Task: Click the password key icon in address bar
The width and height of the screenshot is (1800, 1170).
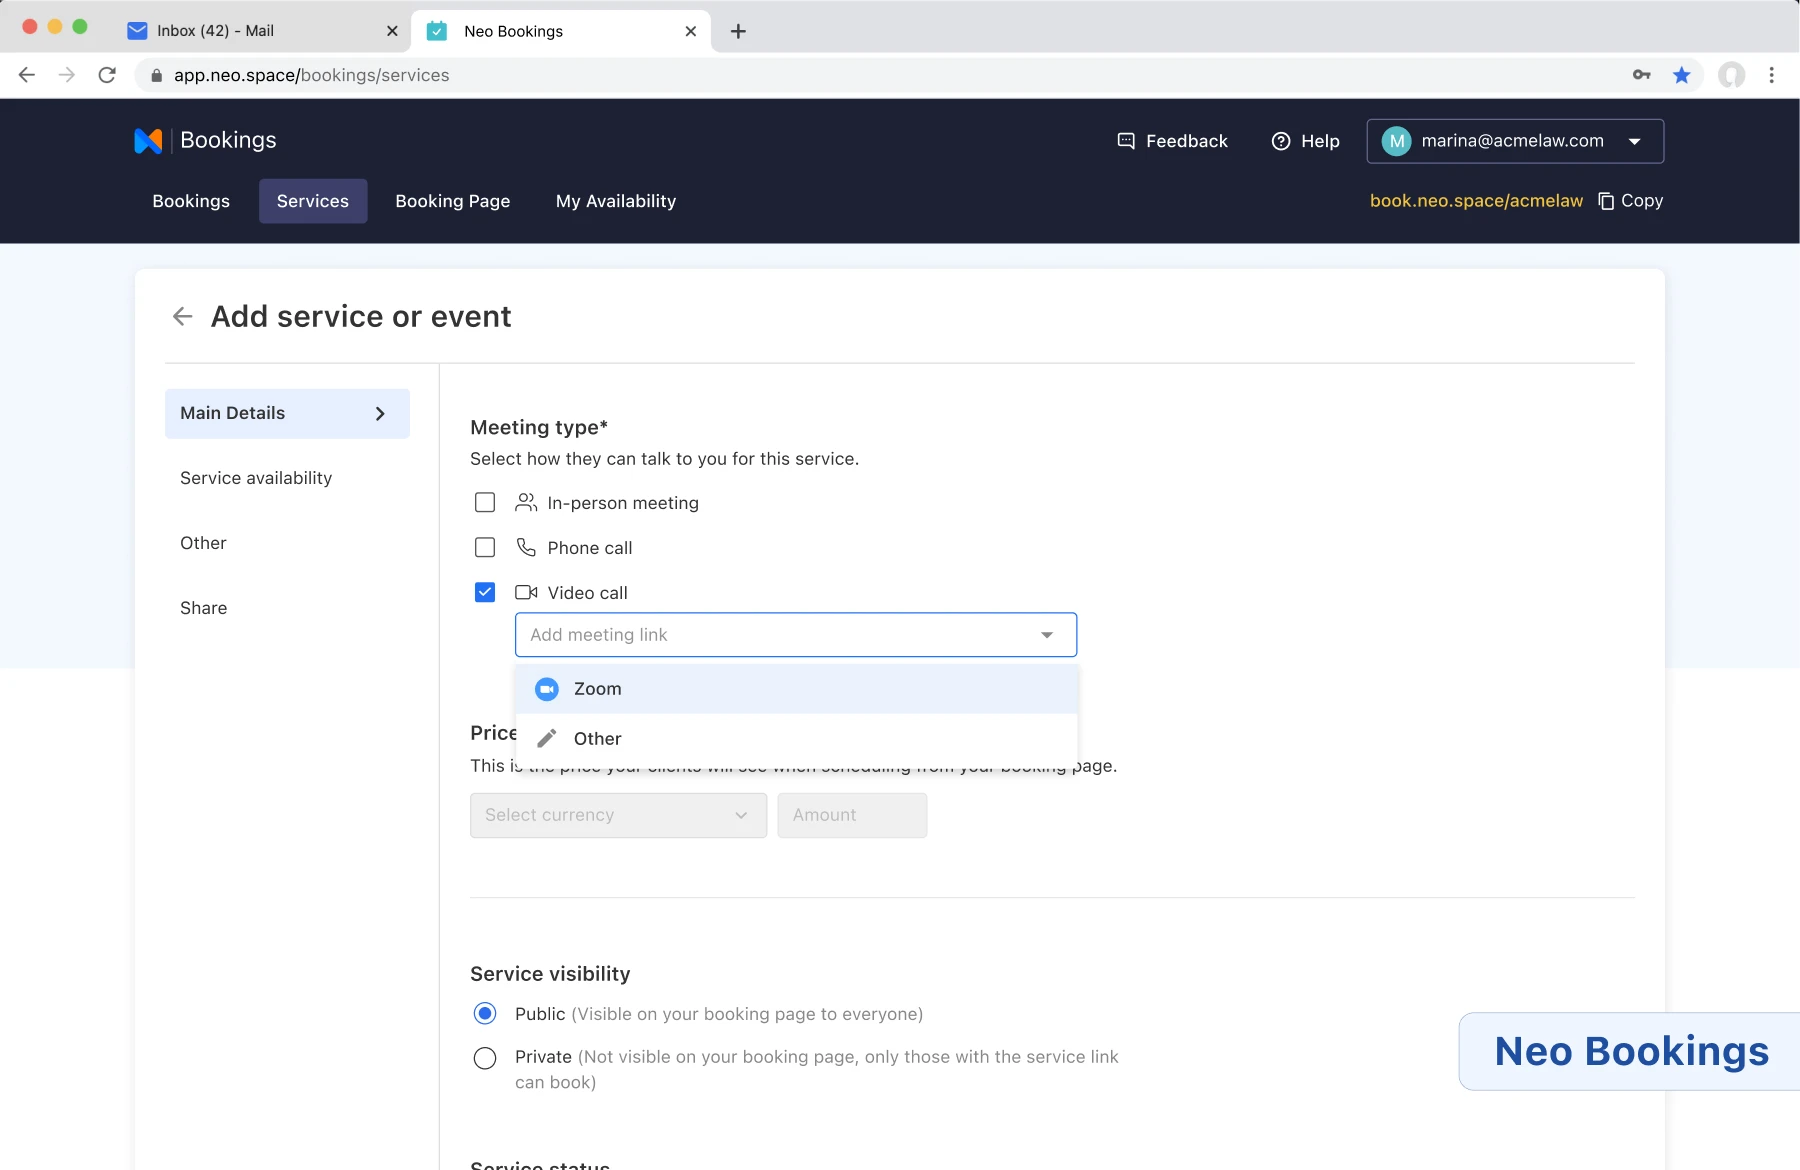Action: 1641,75
